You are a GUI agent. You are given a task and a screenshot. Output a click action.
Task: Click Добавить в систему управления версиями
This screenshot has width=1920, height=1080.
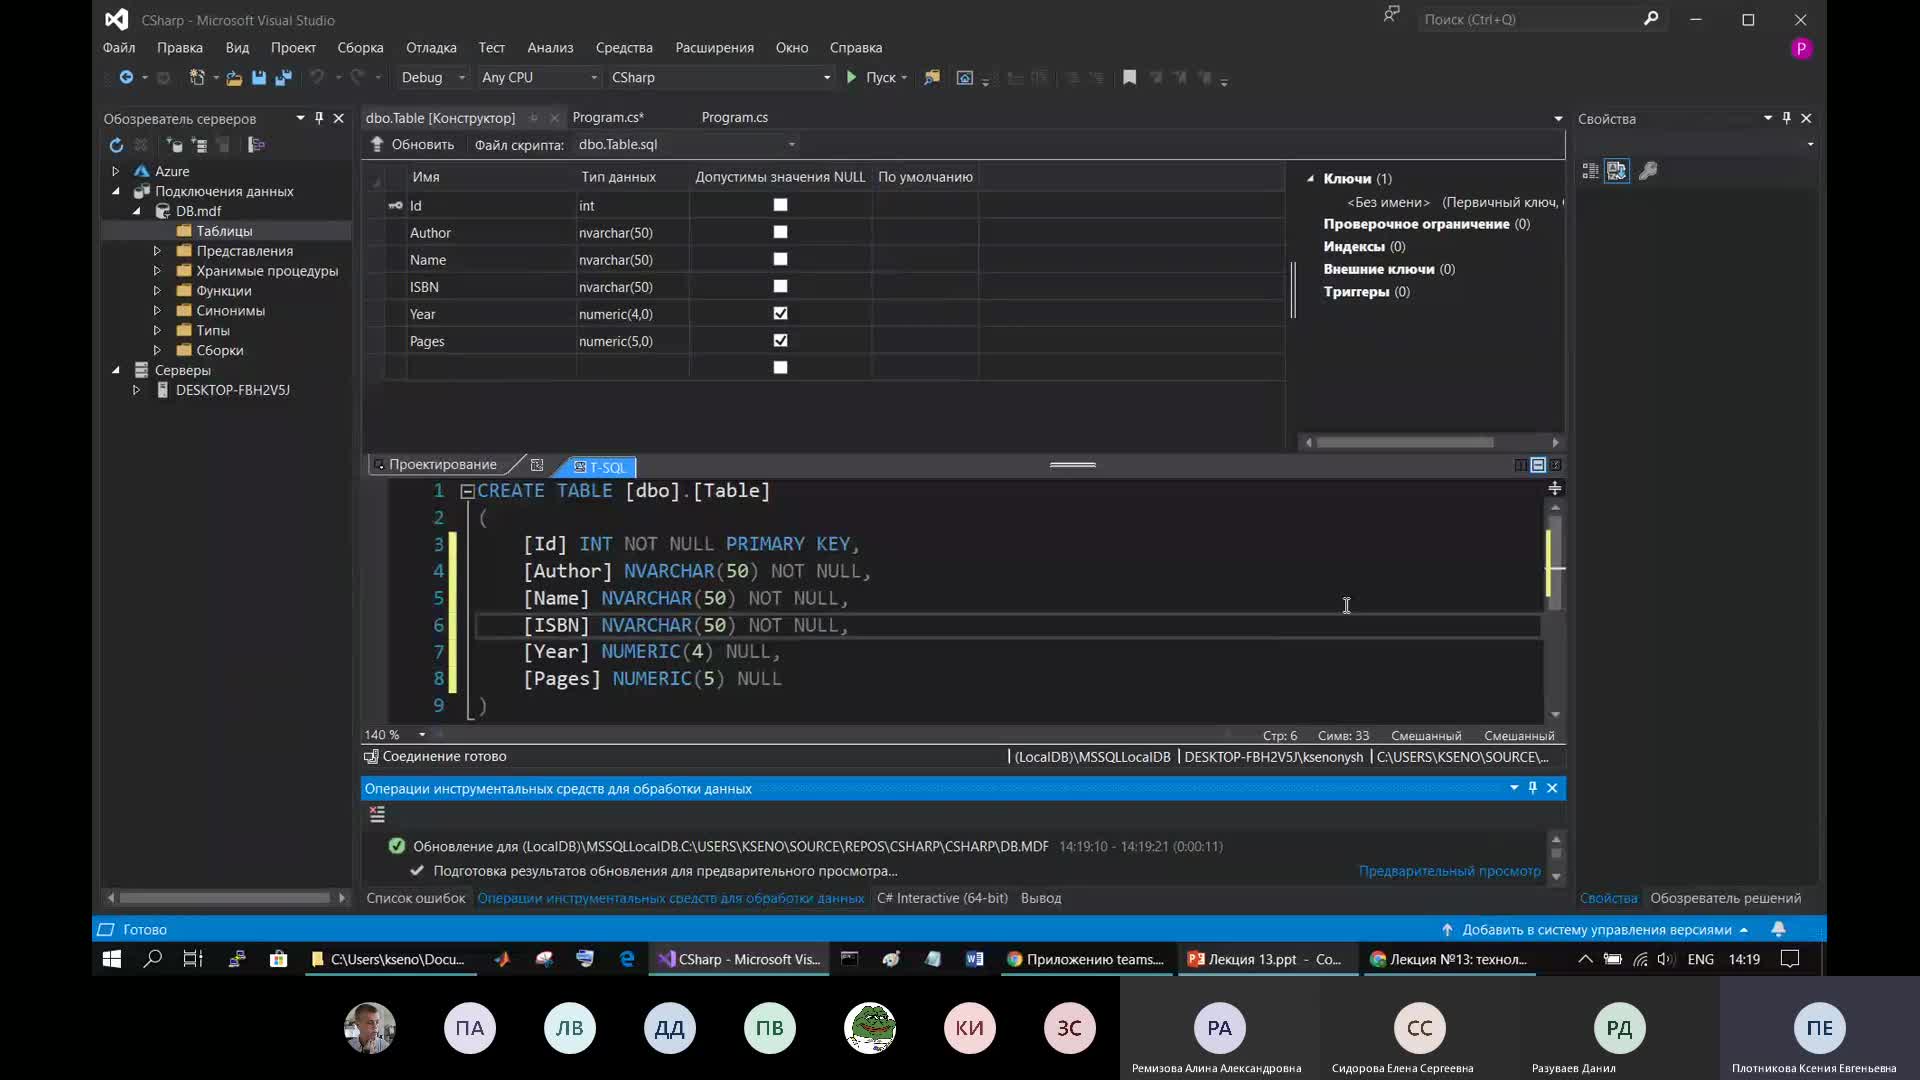click(1596, 929)
